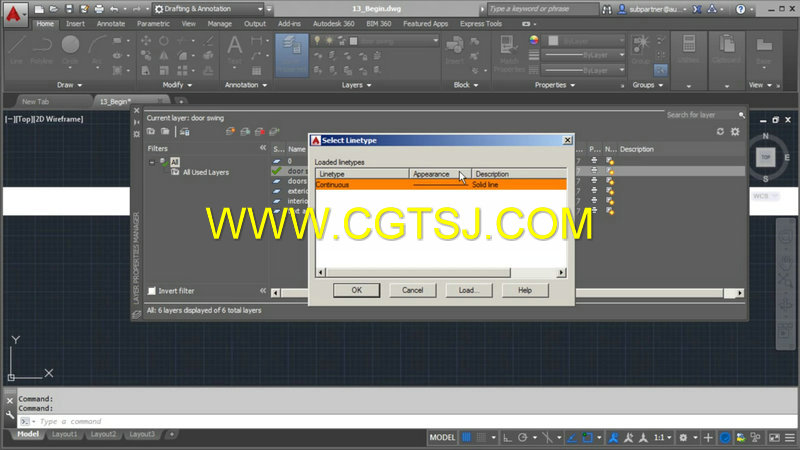
Task: Switch to the New Tab file tab
Action: pyautogui.click(x=35, y=102)
